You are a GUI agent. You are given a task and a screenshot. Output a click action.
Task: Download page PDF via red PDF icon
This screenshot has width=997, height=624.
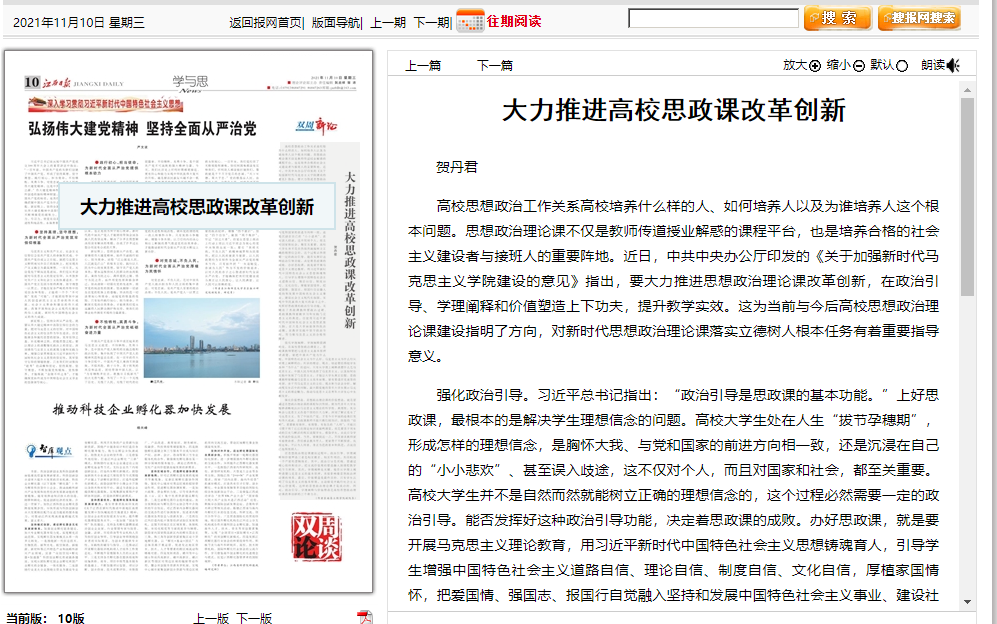click(x=365, y=617)
